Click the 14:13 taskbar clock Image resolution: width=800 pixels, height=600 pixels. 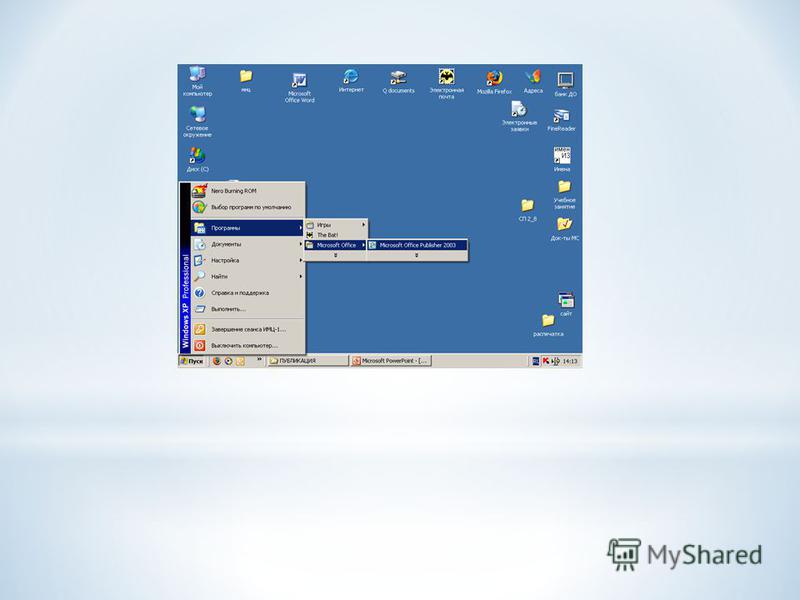coord(570,361)
